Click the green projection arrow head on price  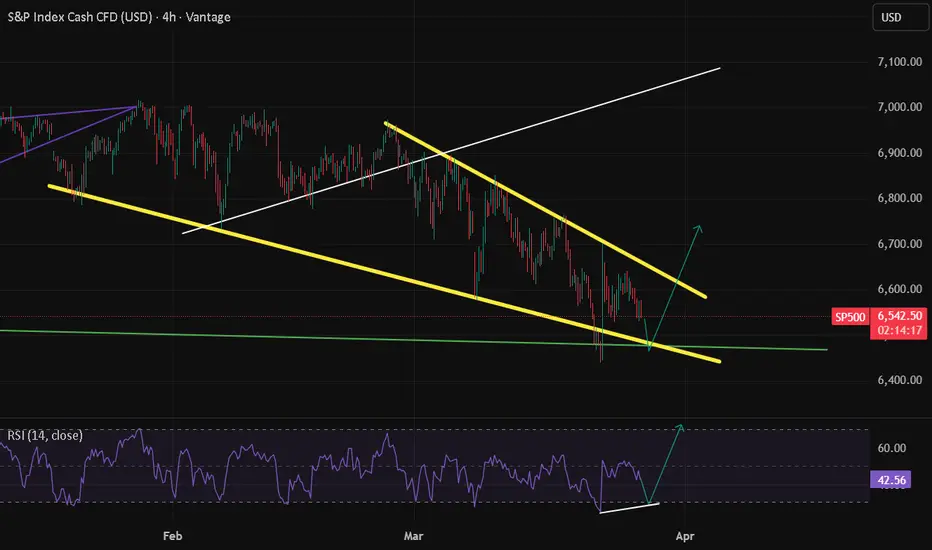pyautogui.click(x=699, y=228)
